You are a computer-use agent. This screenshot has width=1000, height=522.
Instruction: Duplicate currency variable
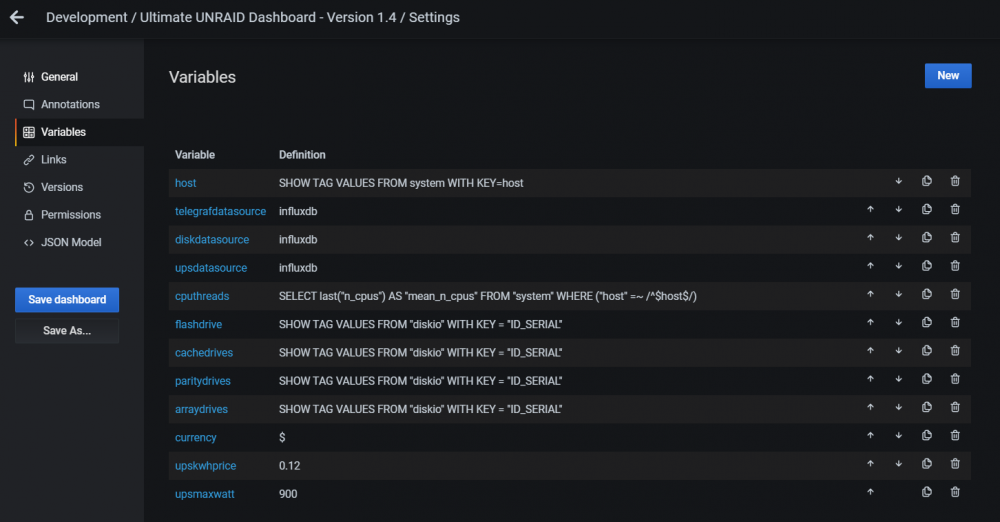(x=927, y=435)
